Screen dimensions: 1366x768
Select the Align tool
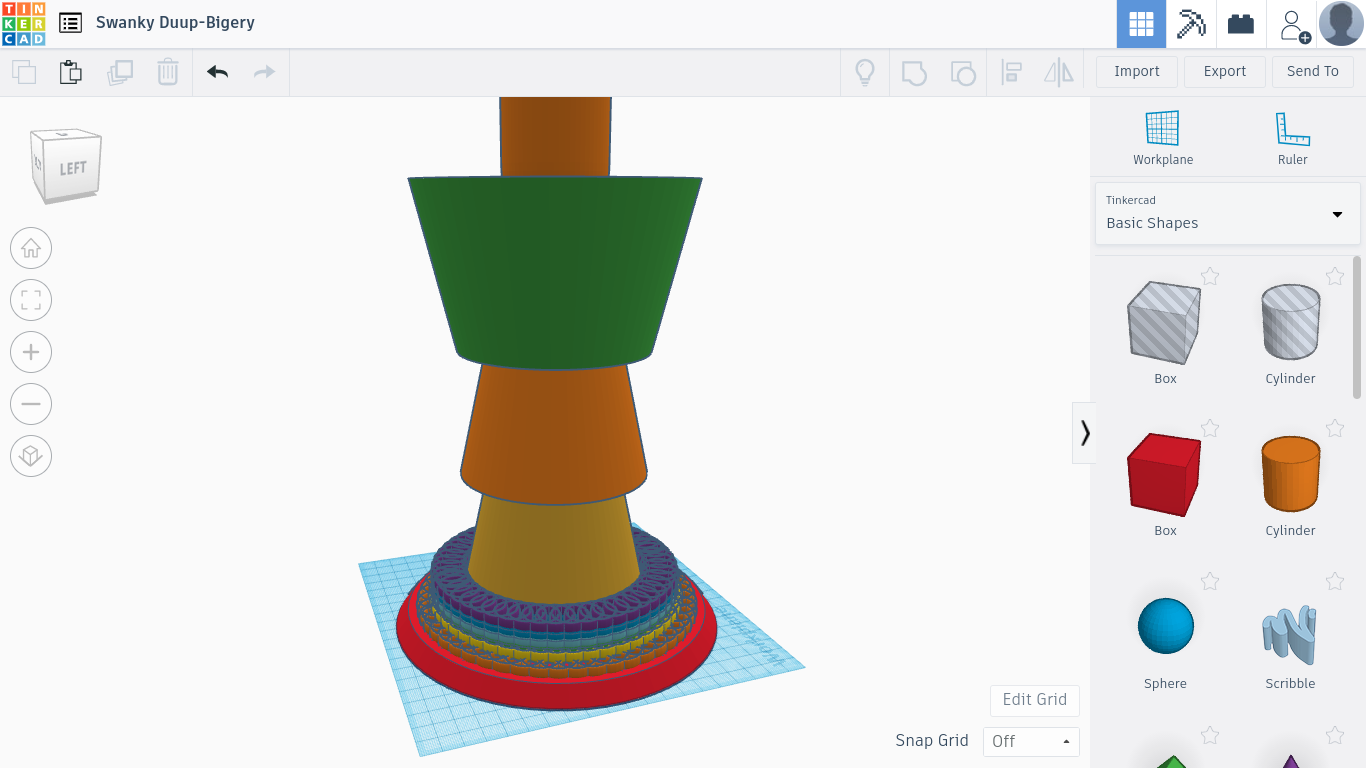point(1011,72)
